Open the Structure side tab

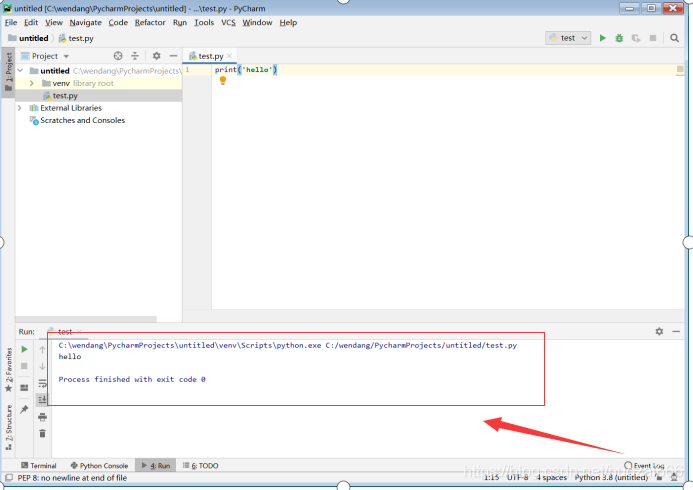8,428
